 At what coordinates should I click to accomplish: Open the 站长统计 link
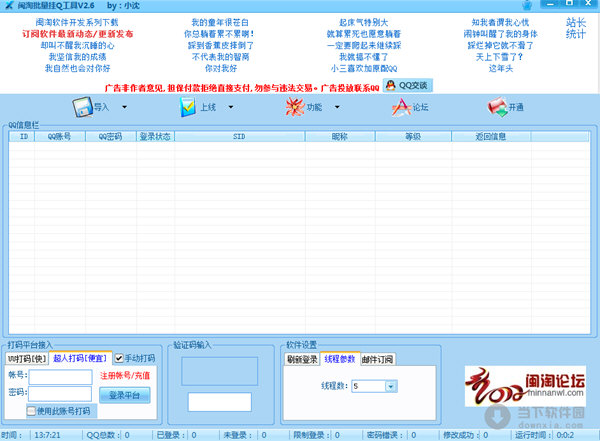point(576,28)
